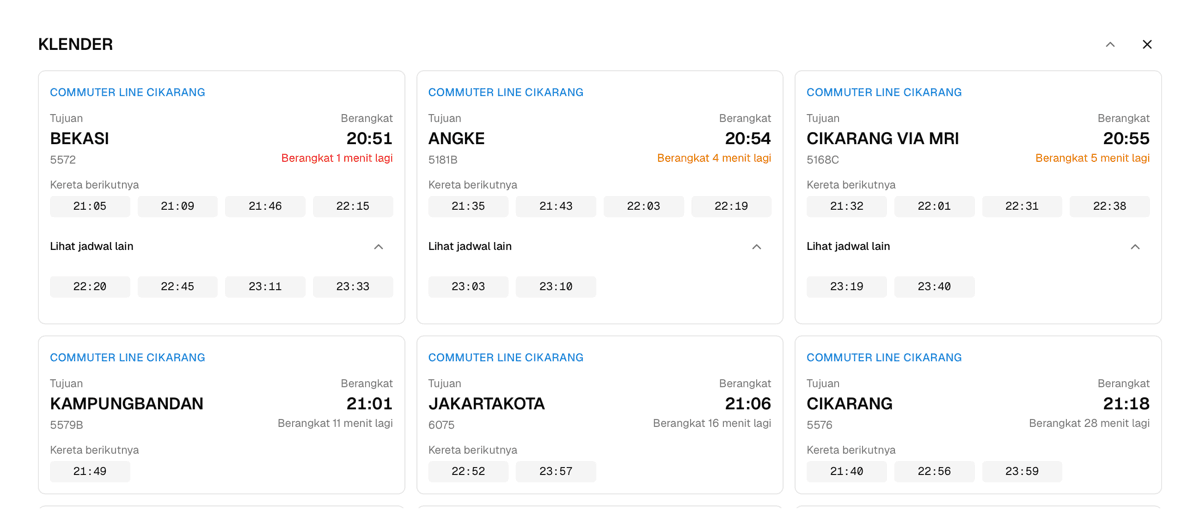Select the 21:09 next train chip
This screenshot has height=523, width=1200.
177,207
